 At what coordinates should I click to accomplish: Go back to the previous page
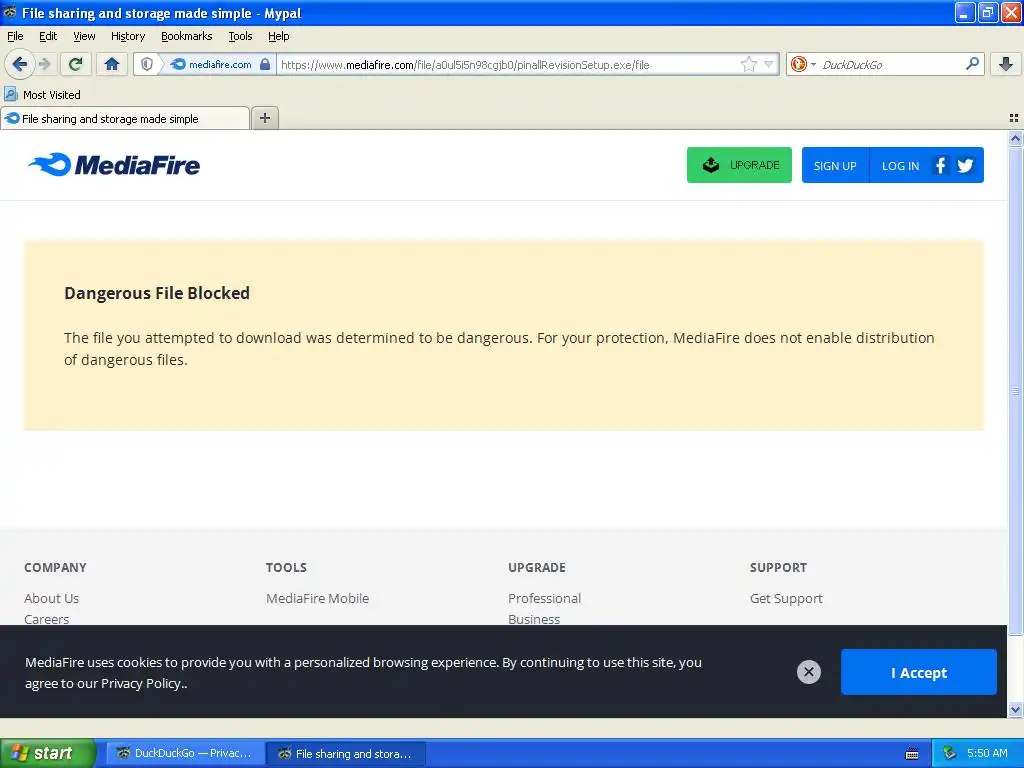coord(20,64)
